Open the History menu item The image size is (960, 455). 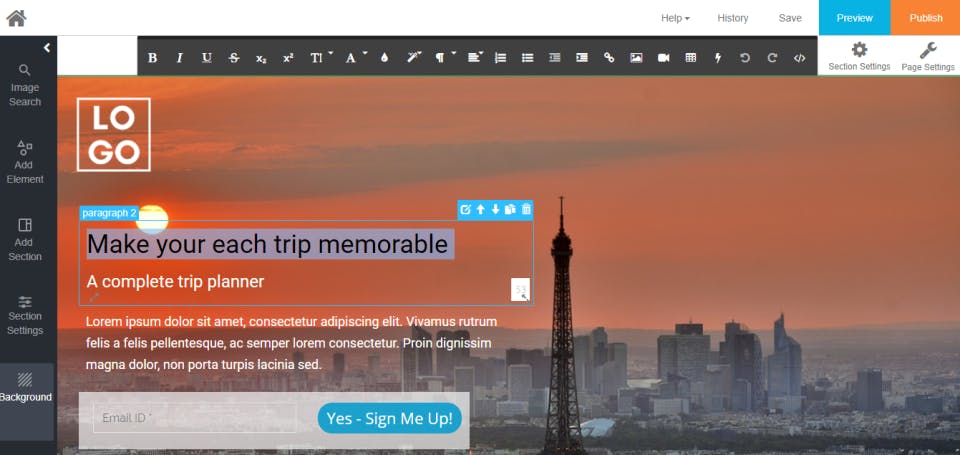[x=733, y=18]
